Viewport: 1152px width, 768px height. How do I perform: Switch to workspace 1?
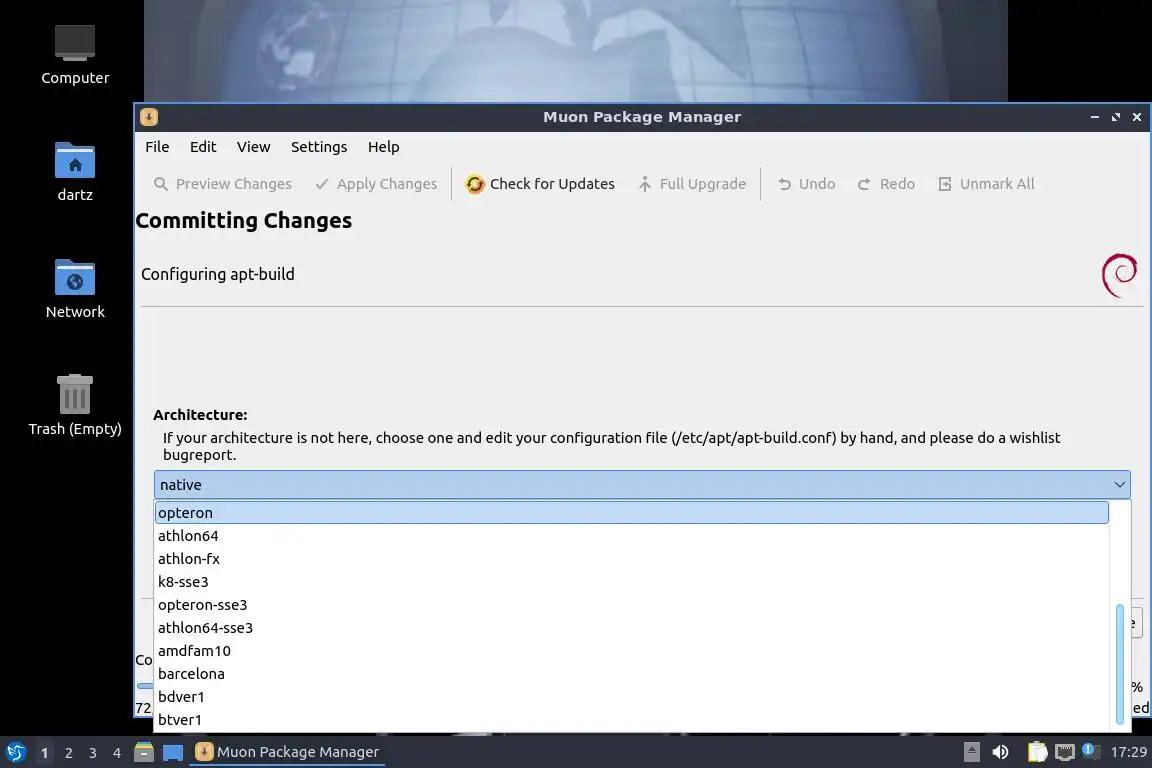point(45,753)
